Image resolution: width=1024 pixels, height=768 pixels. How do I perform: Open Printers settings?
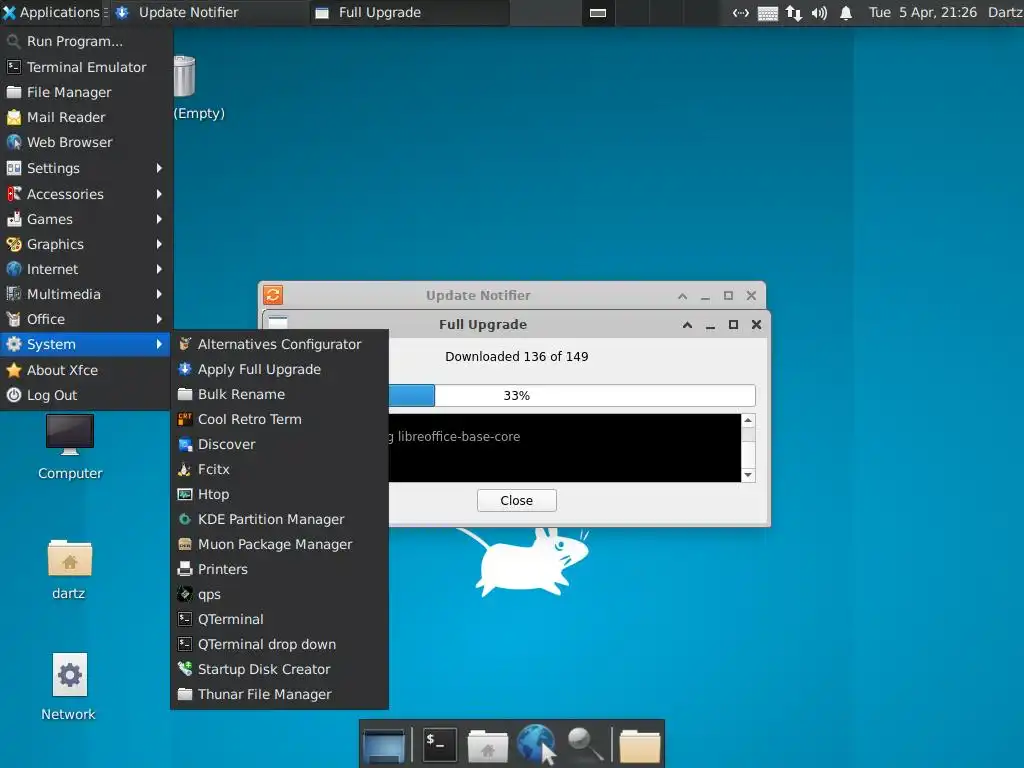280,569
